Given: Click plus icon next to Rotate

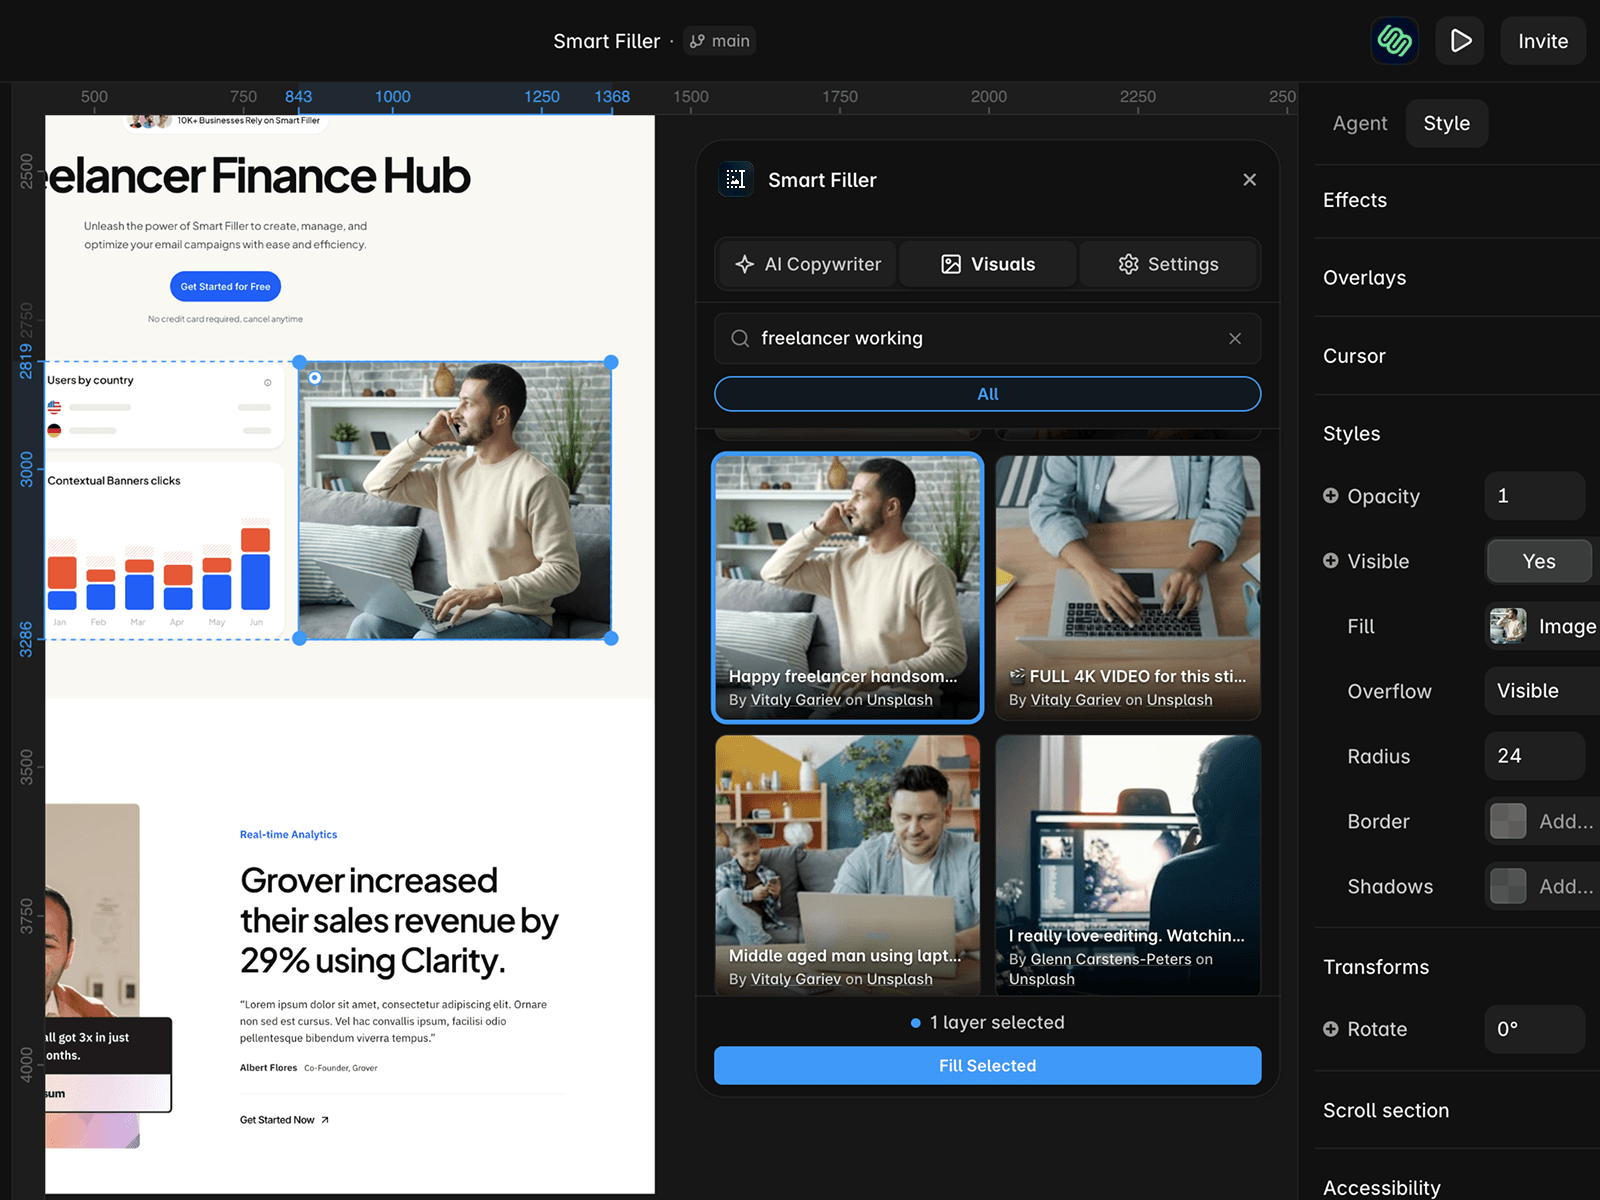Looking at the screenshot, I should click(x=1331, y=1029).
